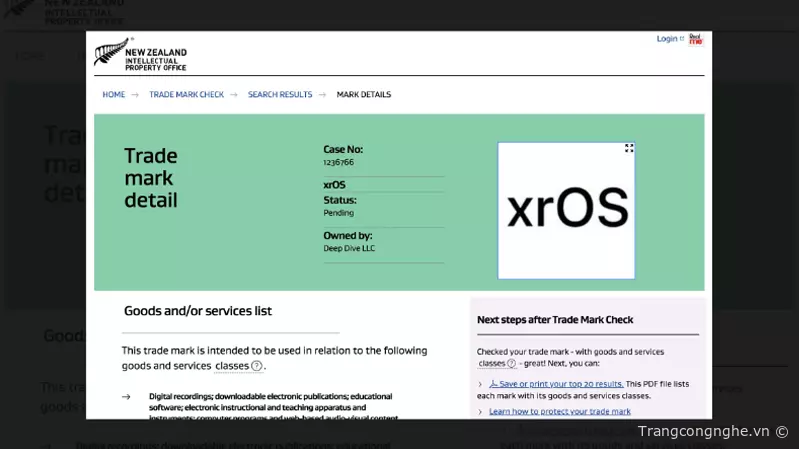Click the red icon beside Login
This screenshot has height=449, width=799.
point(695,39)
